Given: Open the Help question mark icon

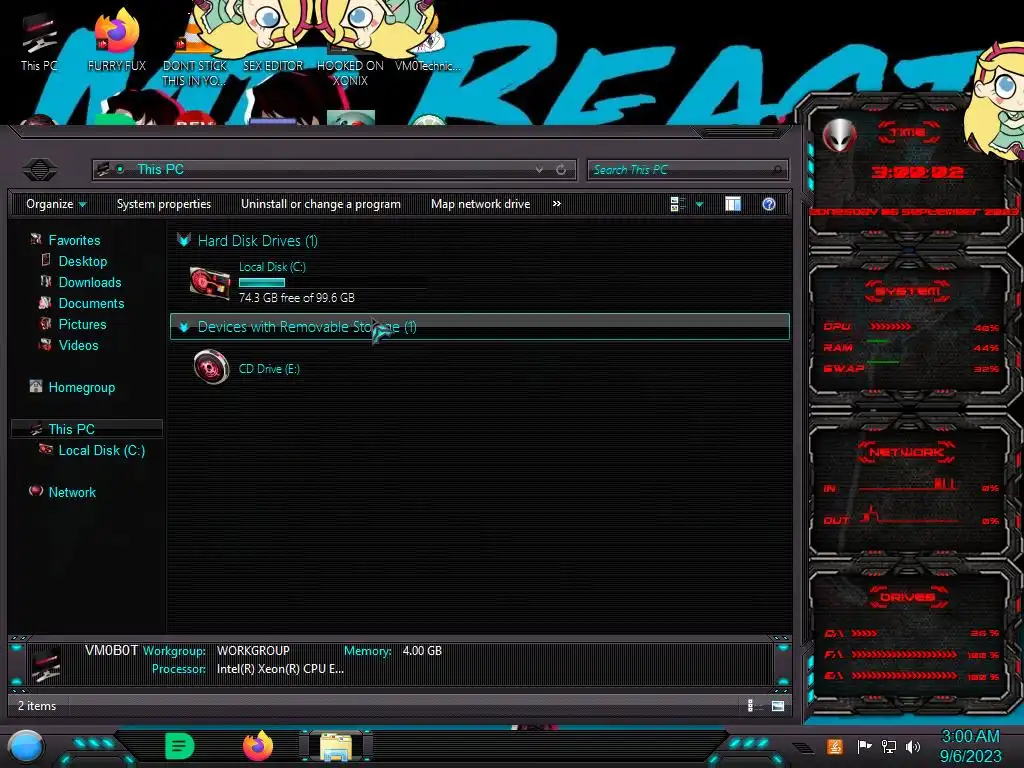Looking at the screenshot, I should pyautogui.click(x=769, y=204).
